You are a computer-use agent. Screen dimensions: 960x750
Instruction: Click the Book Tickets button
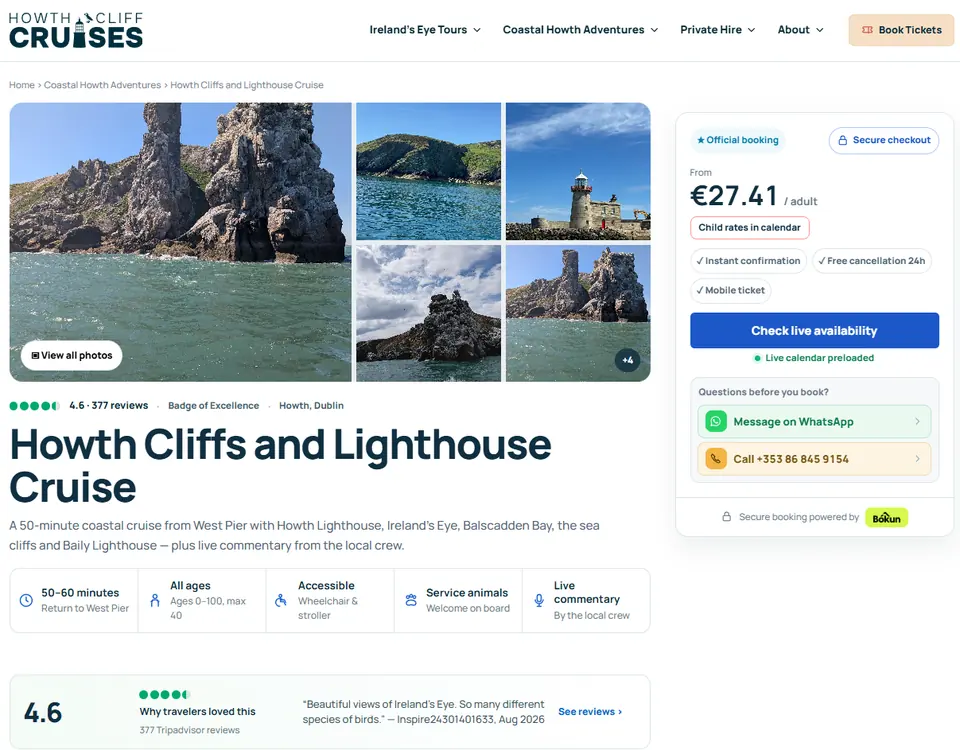901,30
